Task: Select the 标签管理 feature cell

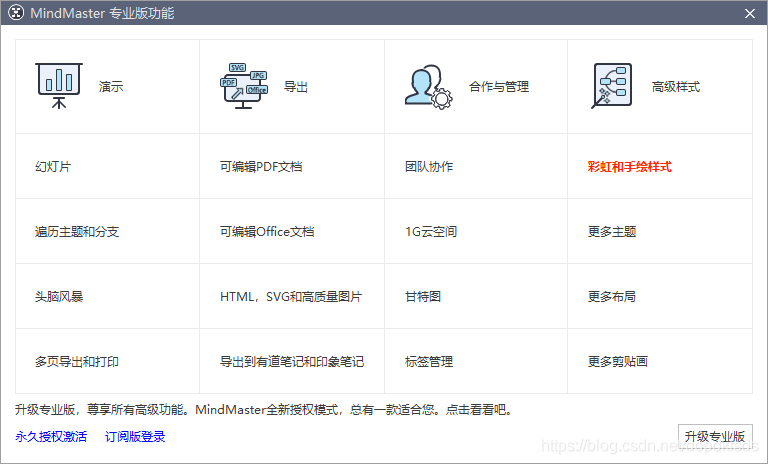Action: 476,362
